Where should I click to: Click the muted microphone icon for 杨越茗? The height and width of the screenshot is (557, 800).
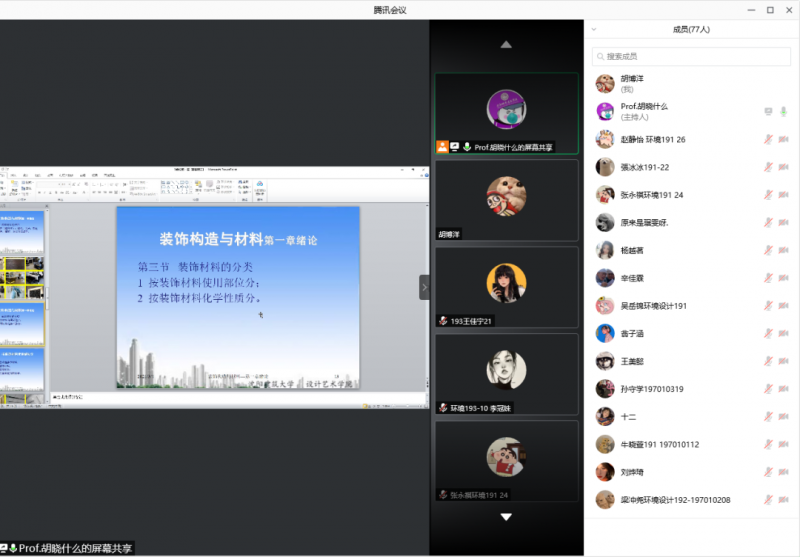[768, 250]
